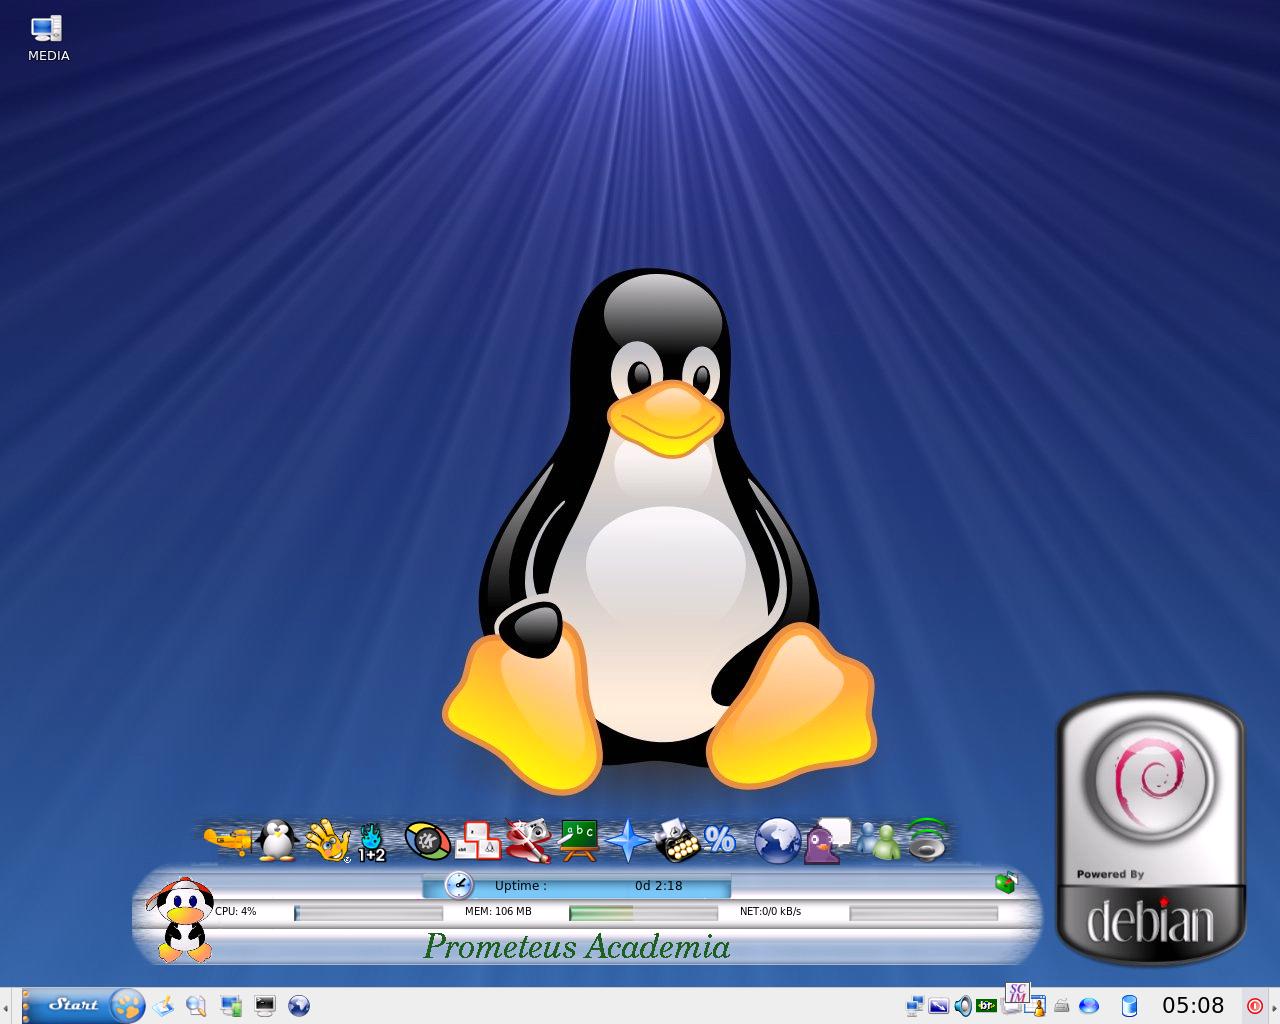The height and width of the screenshot is (1024, 1280).
Task: Launch the globe web browser dock icon
Action: coord(778,841)
